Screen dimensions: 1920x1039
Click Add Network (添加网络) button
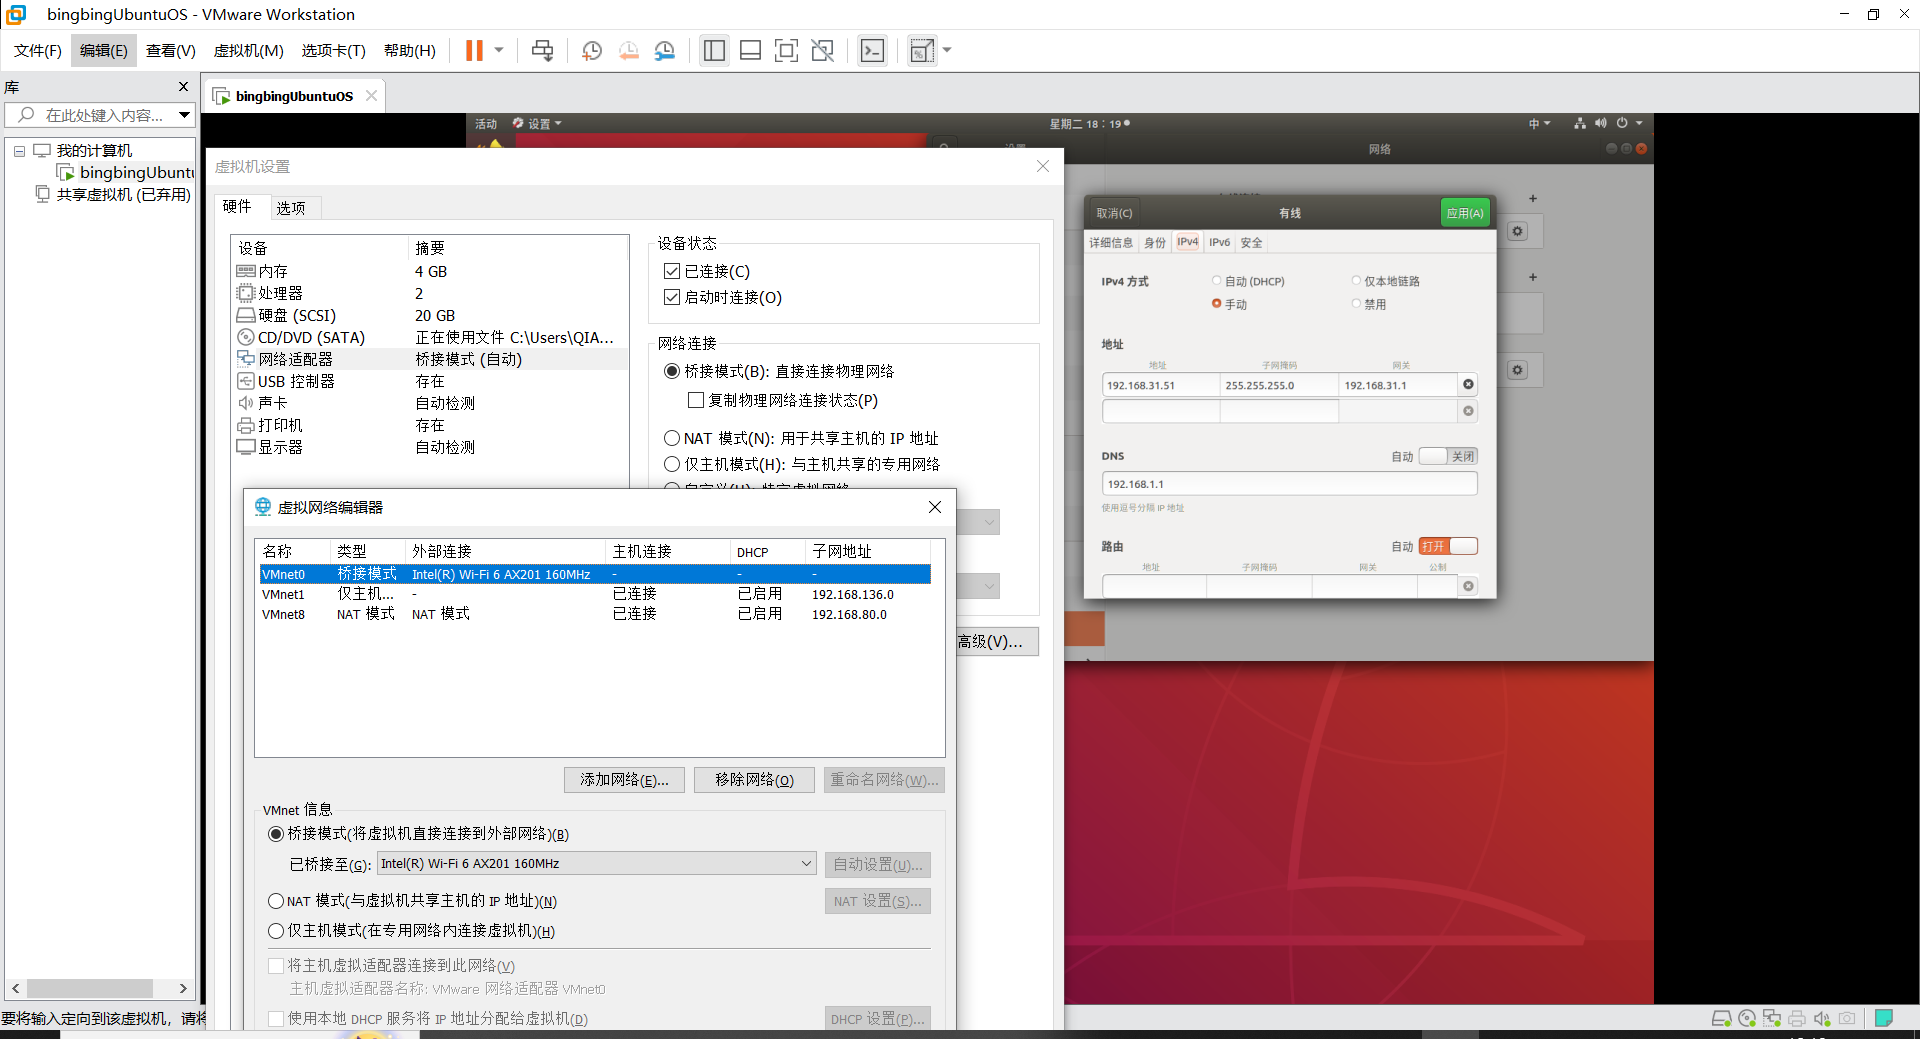pyautogui.click(x=624, y=780)
